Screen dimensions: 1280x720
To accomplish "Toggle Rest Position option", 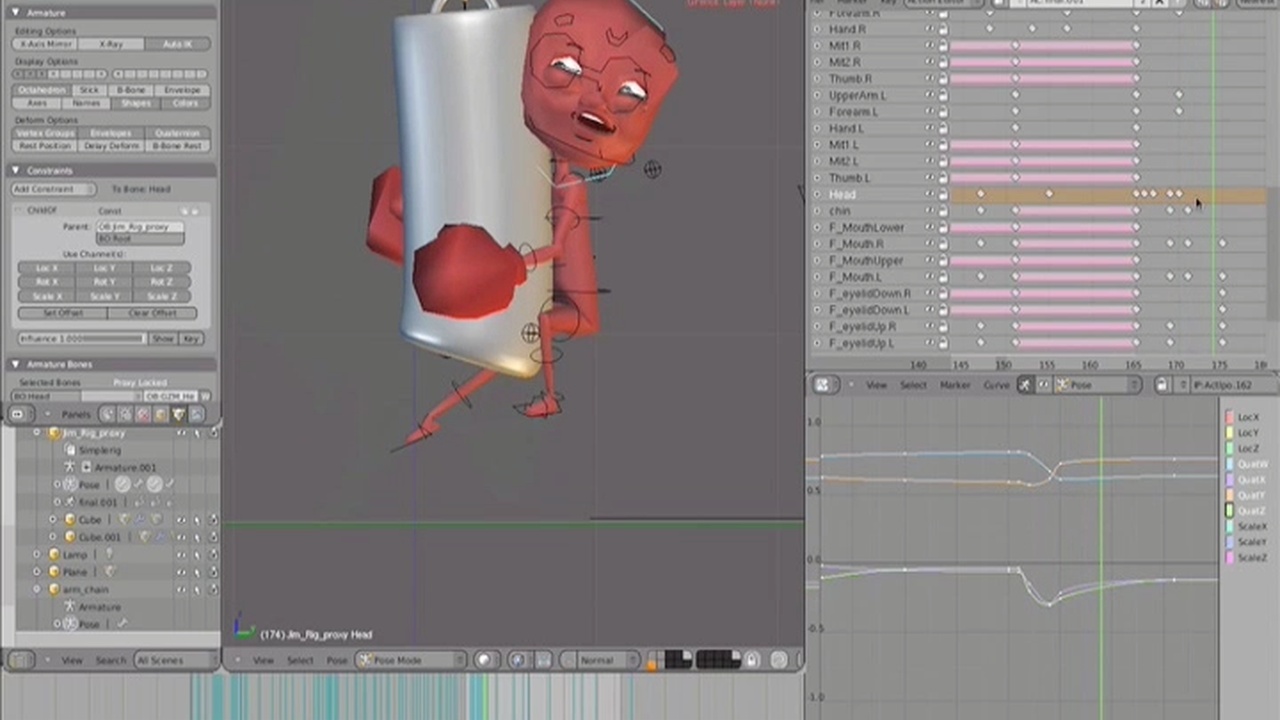I will [x=45, y=146].
